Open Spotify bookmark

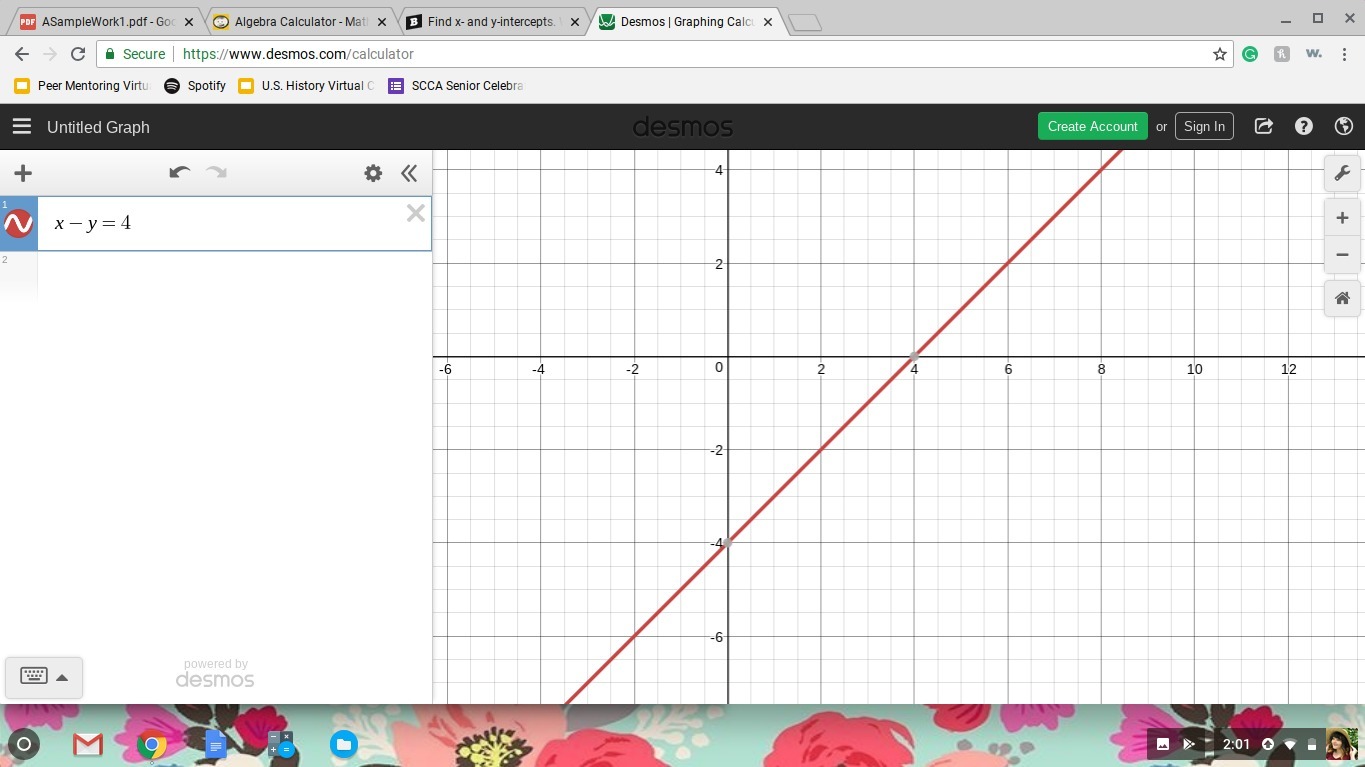pos(195,86)
